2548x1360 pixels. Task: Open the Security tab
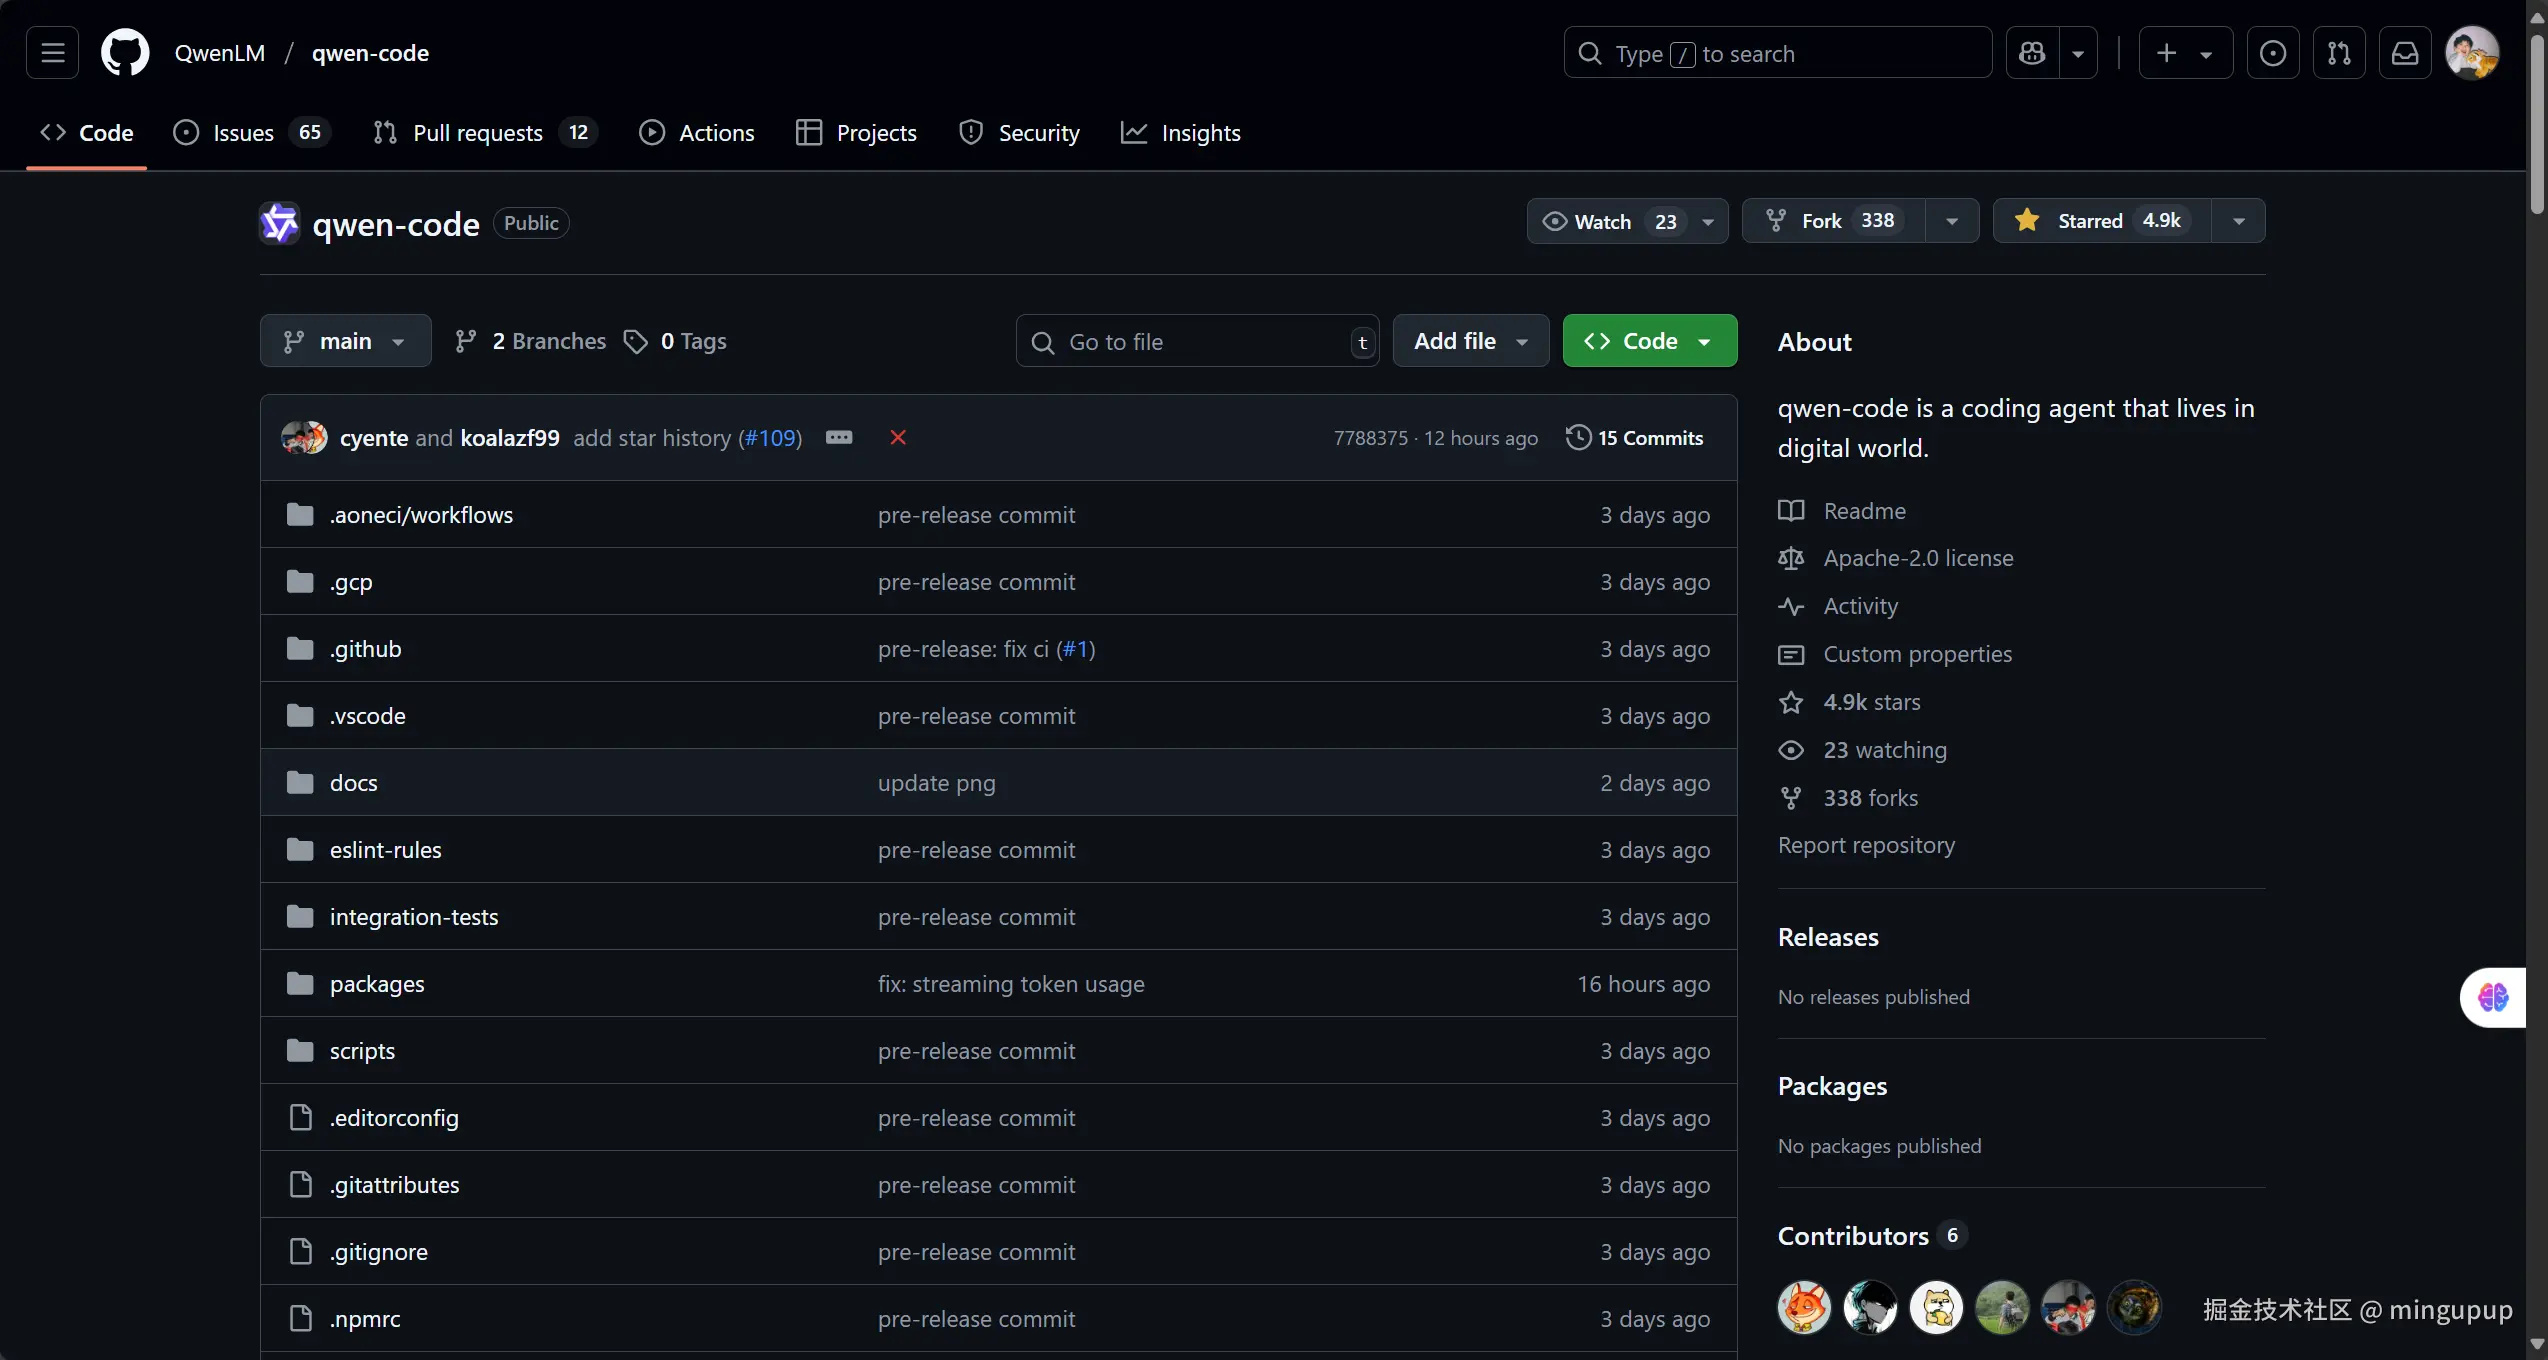point(1019,133)
